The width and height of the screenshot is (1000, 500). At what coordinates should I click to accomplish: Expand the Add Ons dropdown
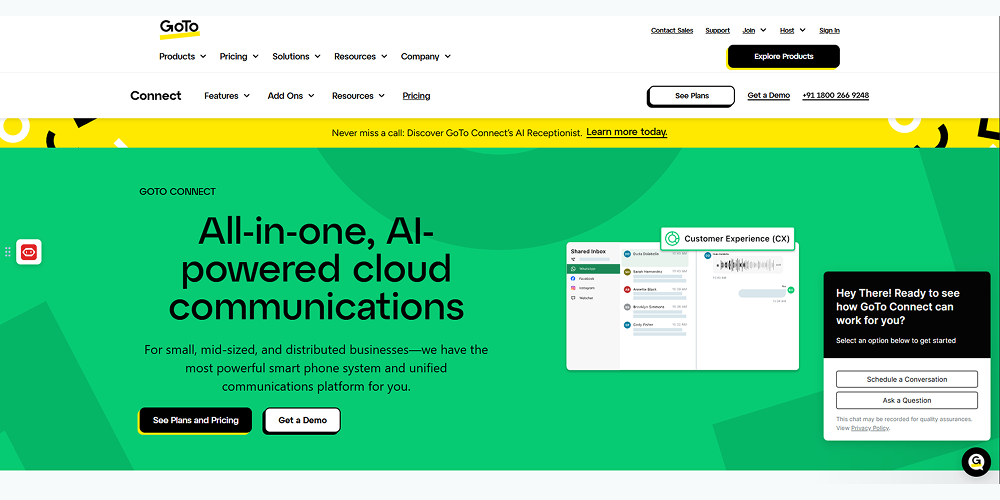click(x=291, y=96)
